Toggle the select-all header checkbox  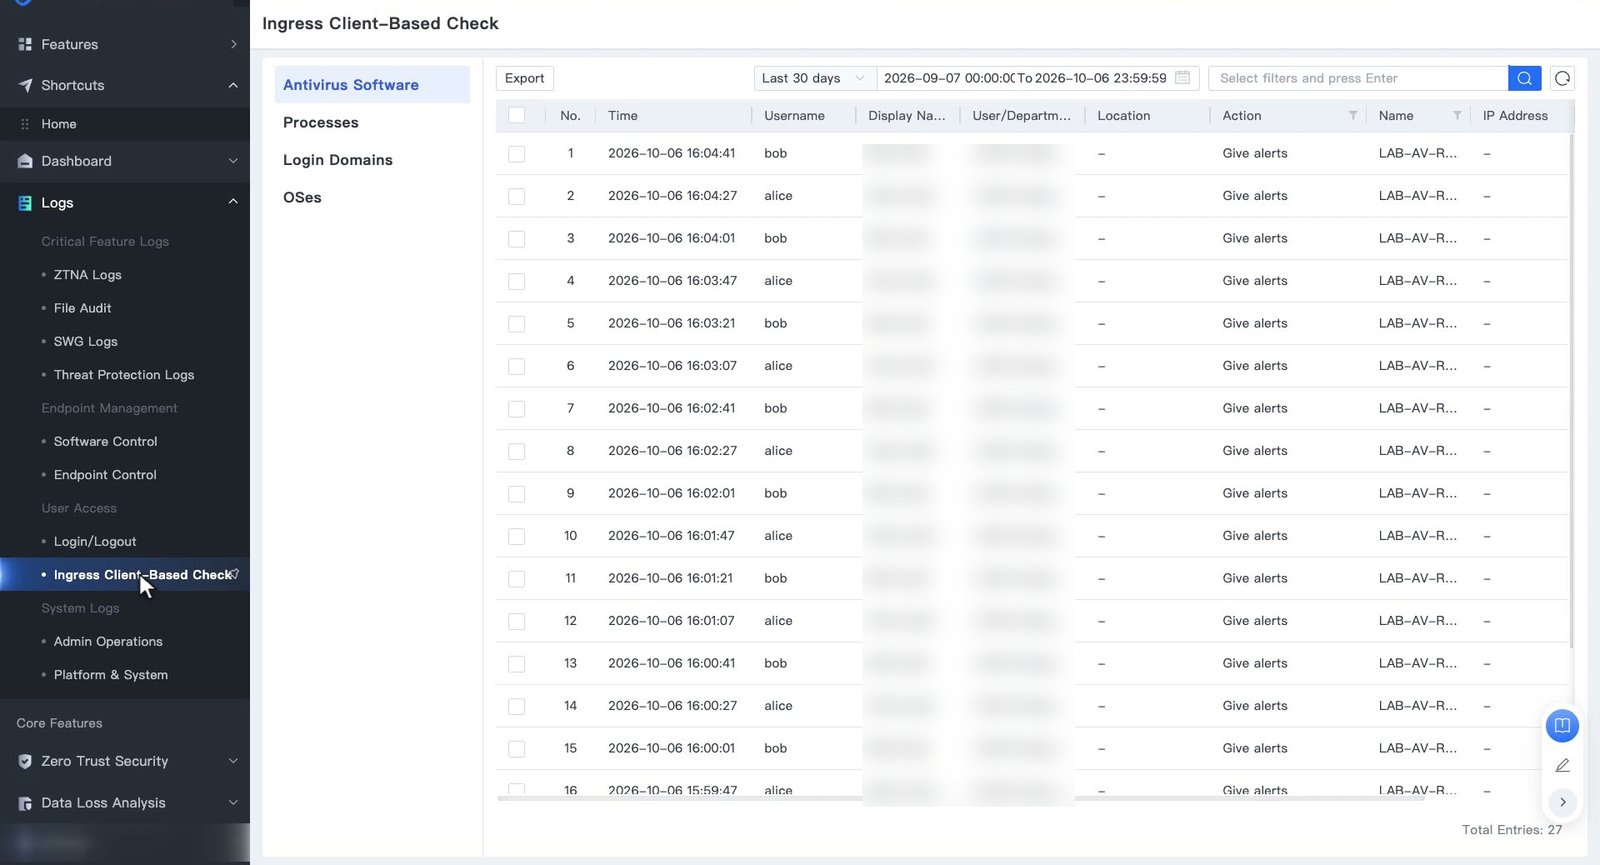pos(517,116)
